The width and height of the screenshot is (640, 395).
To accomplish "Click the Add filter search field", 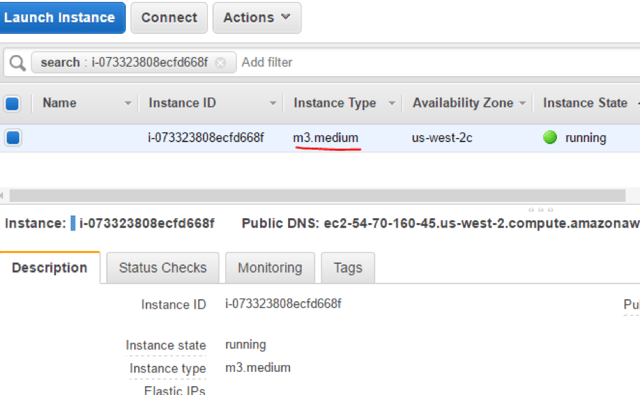I will (x=437, y=62).
